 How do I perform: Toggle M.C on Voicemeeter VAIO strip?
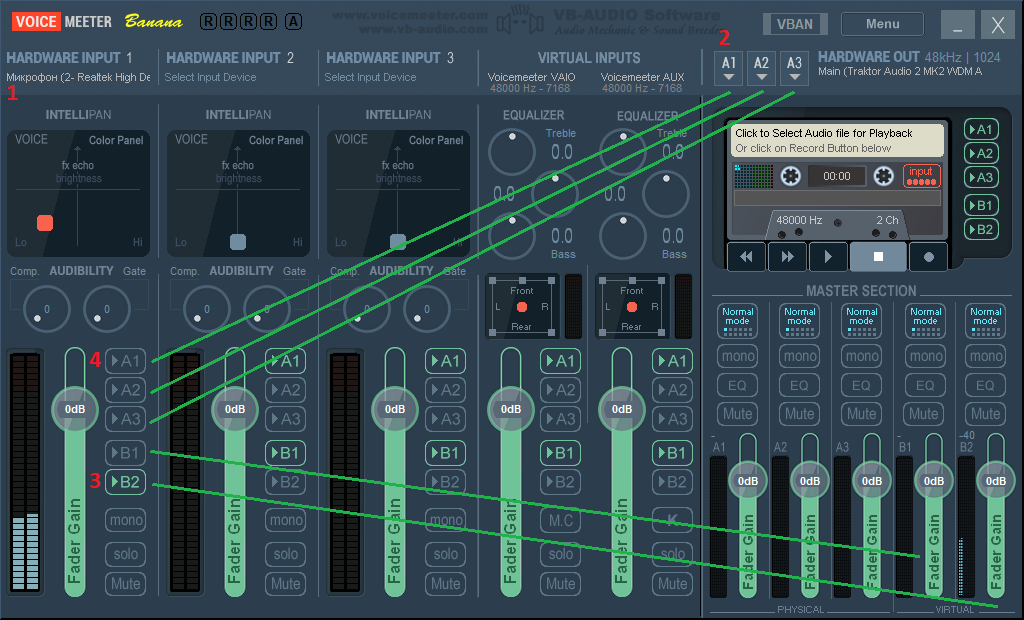pos(560,520)
